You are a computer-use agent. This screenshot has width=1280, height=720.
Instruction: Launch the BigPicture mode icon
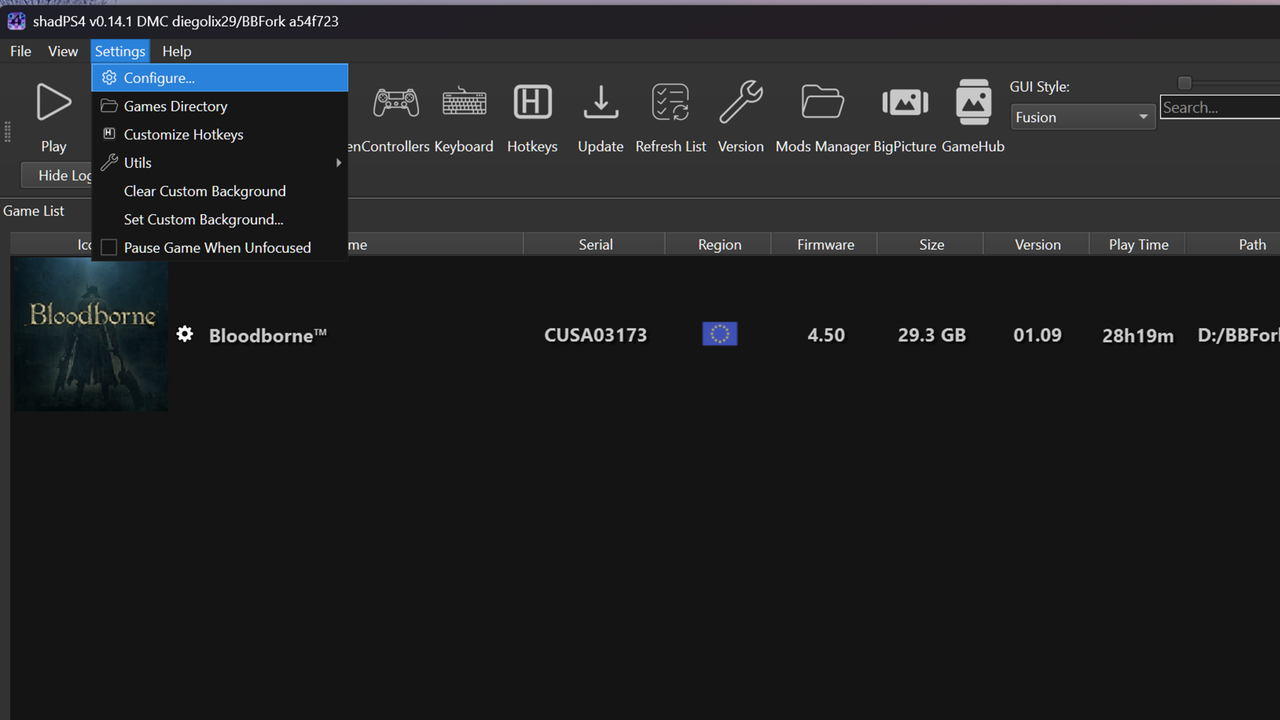905,102
